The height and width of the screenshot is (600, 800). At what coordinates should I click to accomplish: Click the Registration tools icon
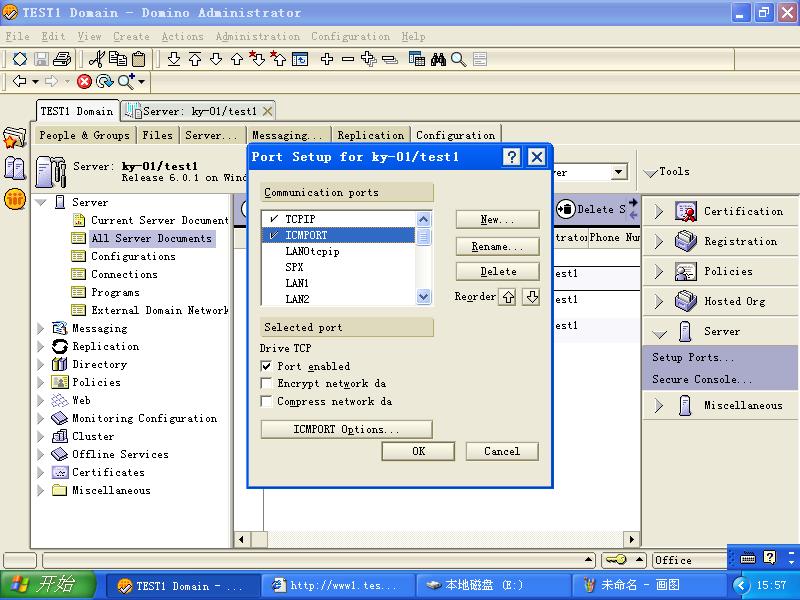click(x=685, y=242)
